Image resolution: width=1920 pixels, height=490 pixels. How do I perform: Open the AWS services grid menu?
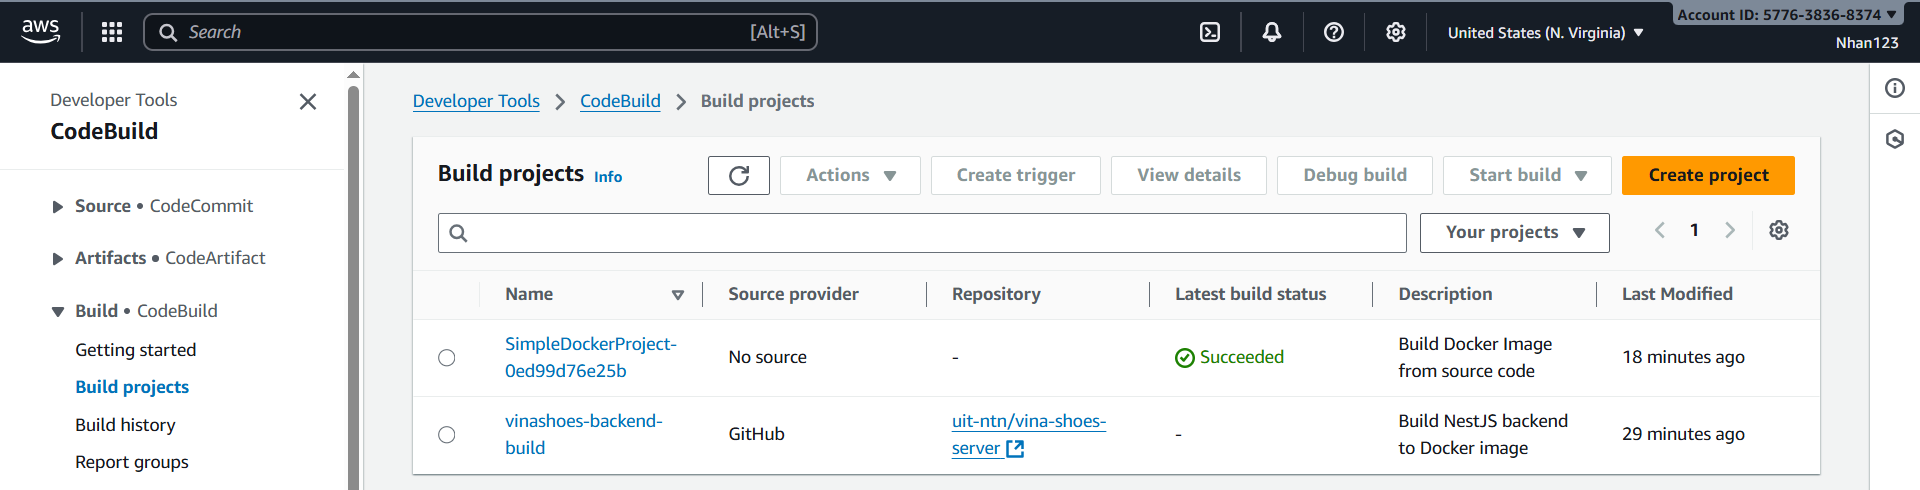(x=112, y=32)
